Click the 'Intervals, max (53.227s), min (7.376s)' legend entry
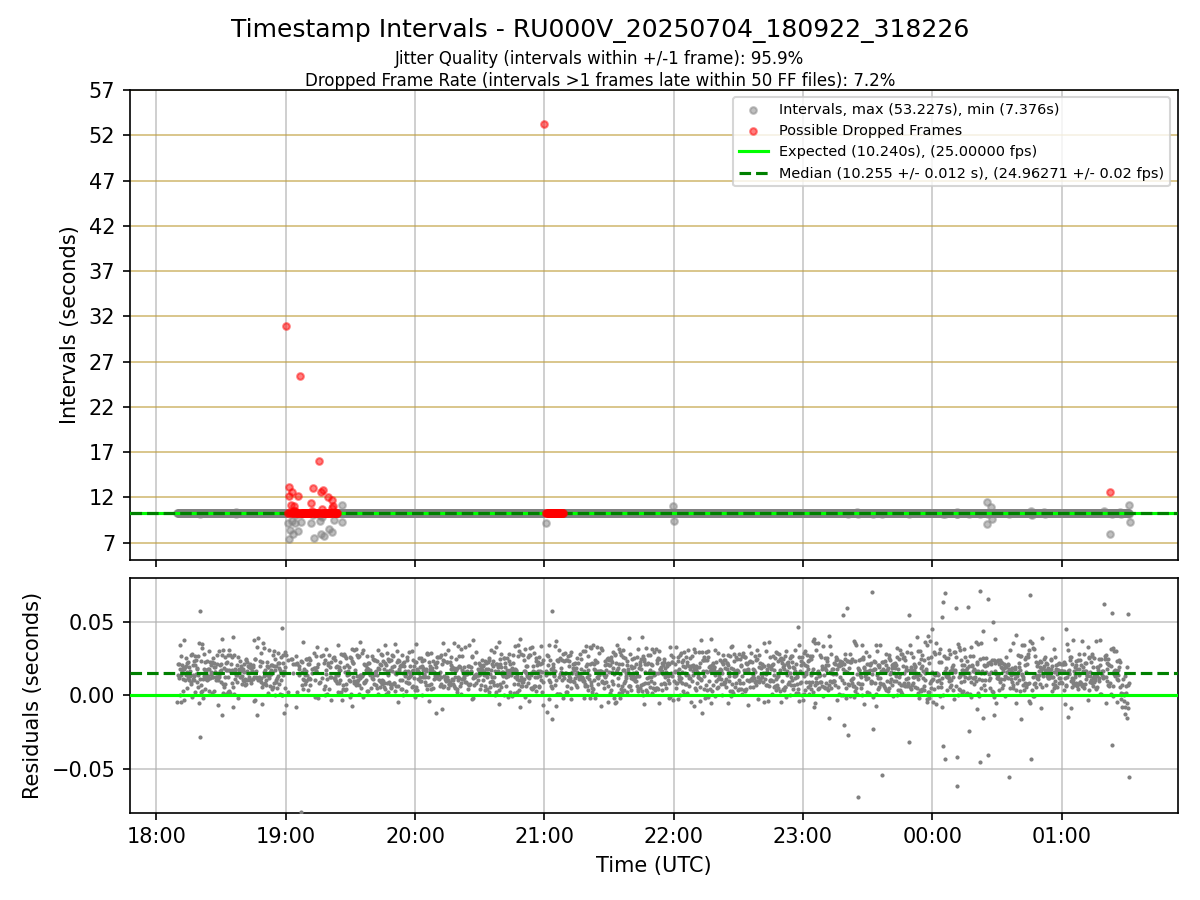This screenshot has width=1200, height=900. [919, 109]
